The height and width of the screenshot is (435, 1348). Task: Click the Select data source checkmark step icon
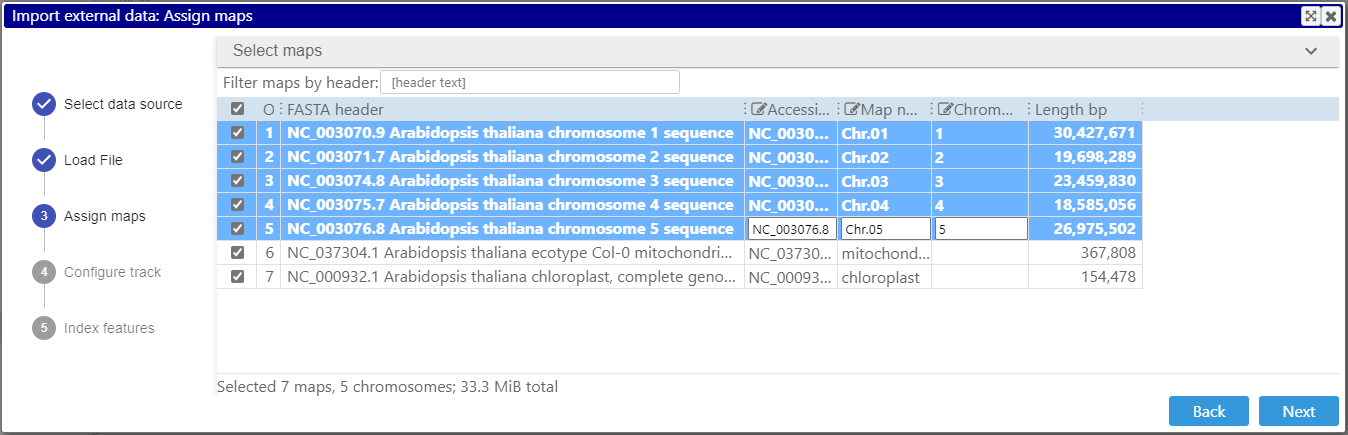click(44, 104)
